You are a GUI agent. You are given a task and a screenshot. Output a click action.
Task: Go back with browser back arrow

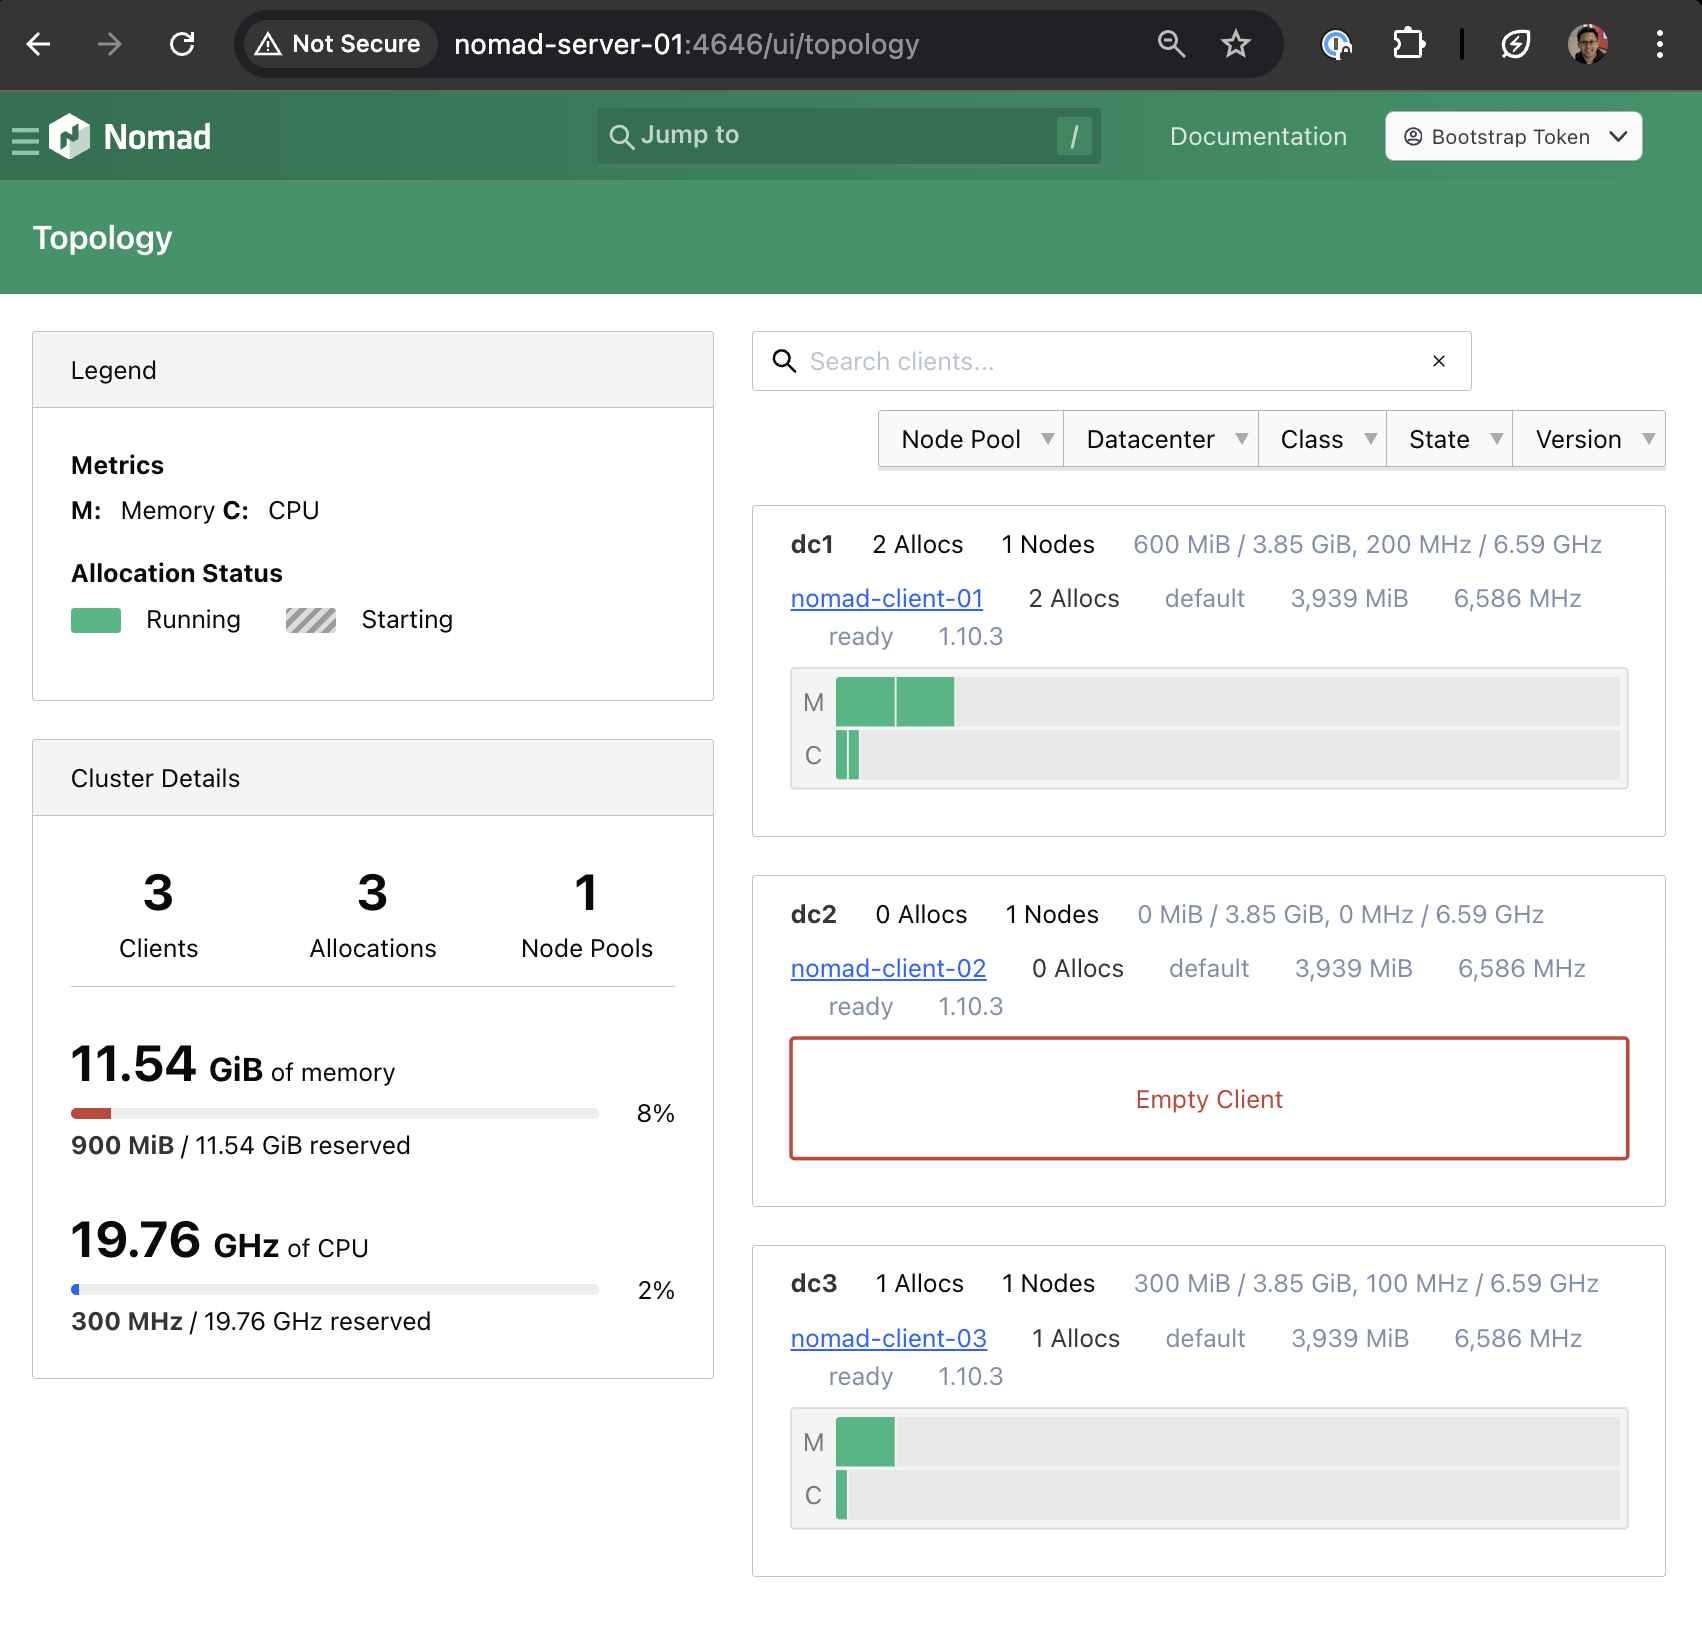pos(39,44)
